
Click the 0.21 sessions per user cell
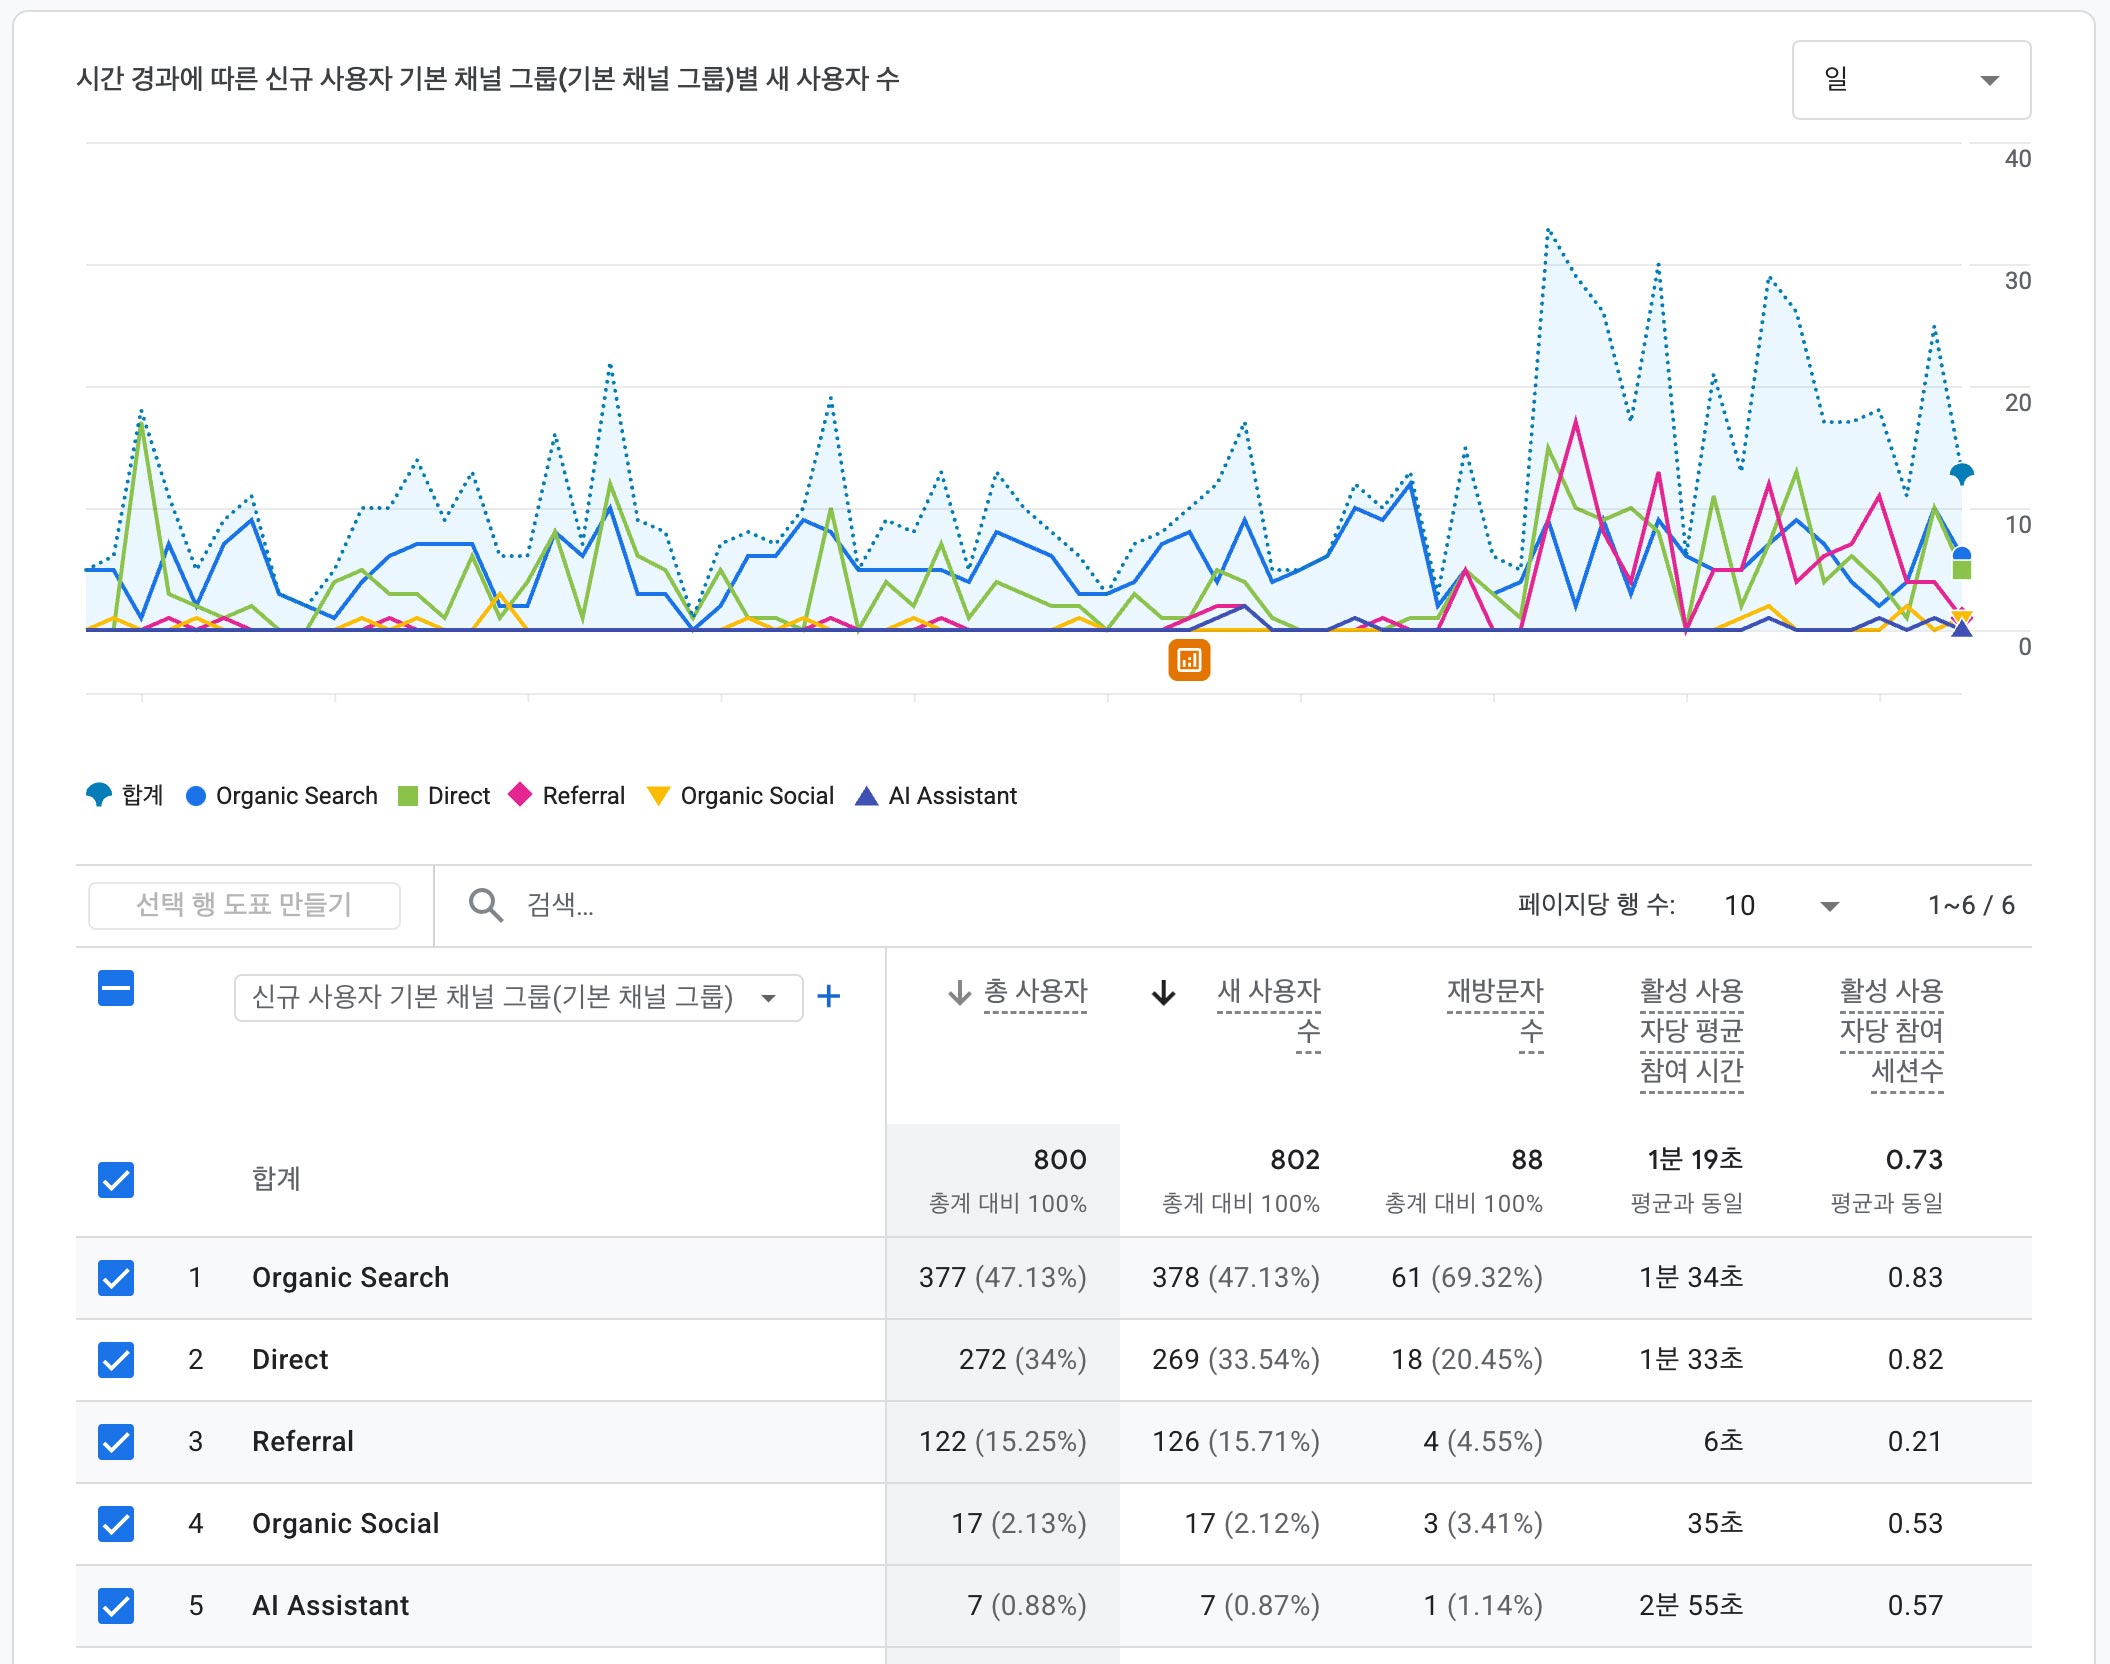(x=1915, y=1442)
